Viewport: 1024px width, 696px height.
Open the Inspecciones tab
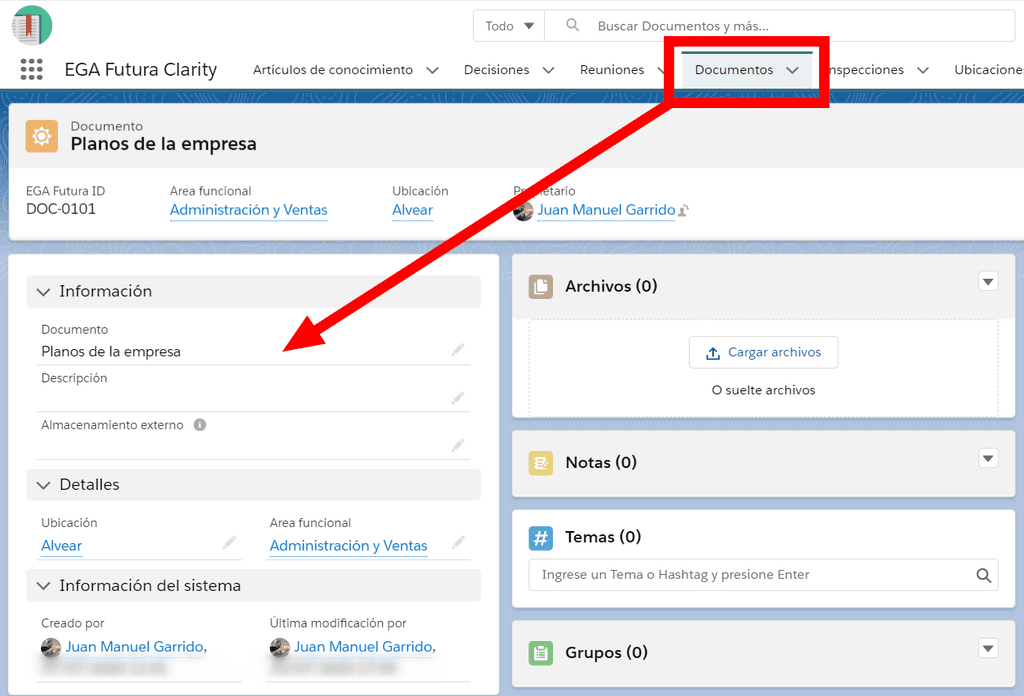coord(866,70)
